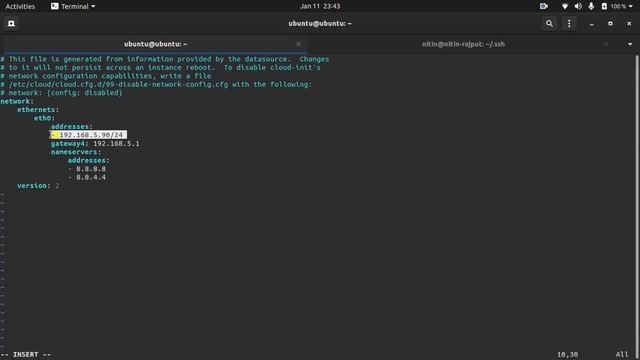Click the Wi-Fi status icon
The width and height of the screenshot is (640, 360).
[x=565, y=6]
